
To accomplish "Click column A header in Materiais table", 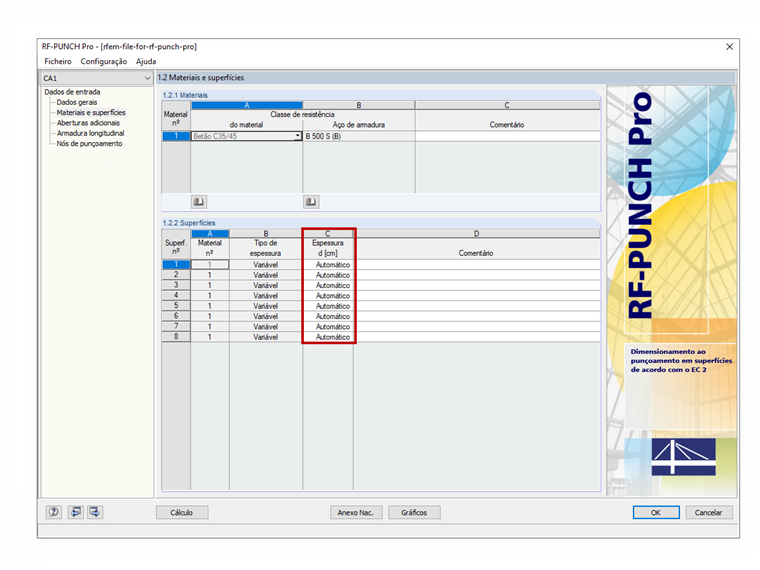I will (247, 105).
